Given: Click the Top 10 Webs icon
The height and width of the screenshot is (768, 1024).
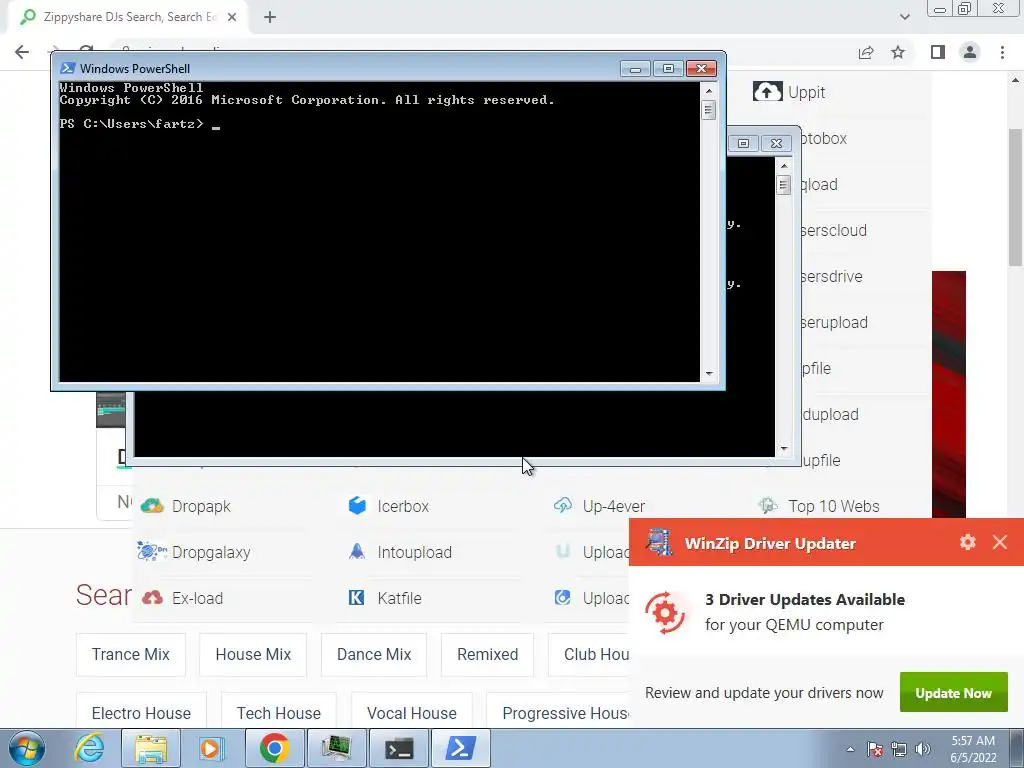Looking at the screenshot, I should click(x=768, y=505).
